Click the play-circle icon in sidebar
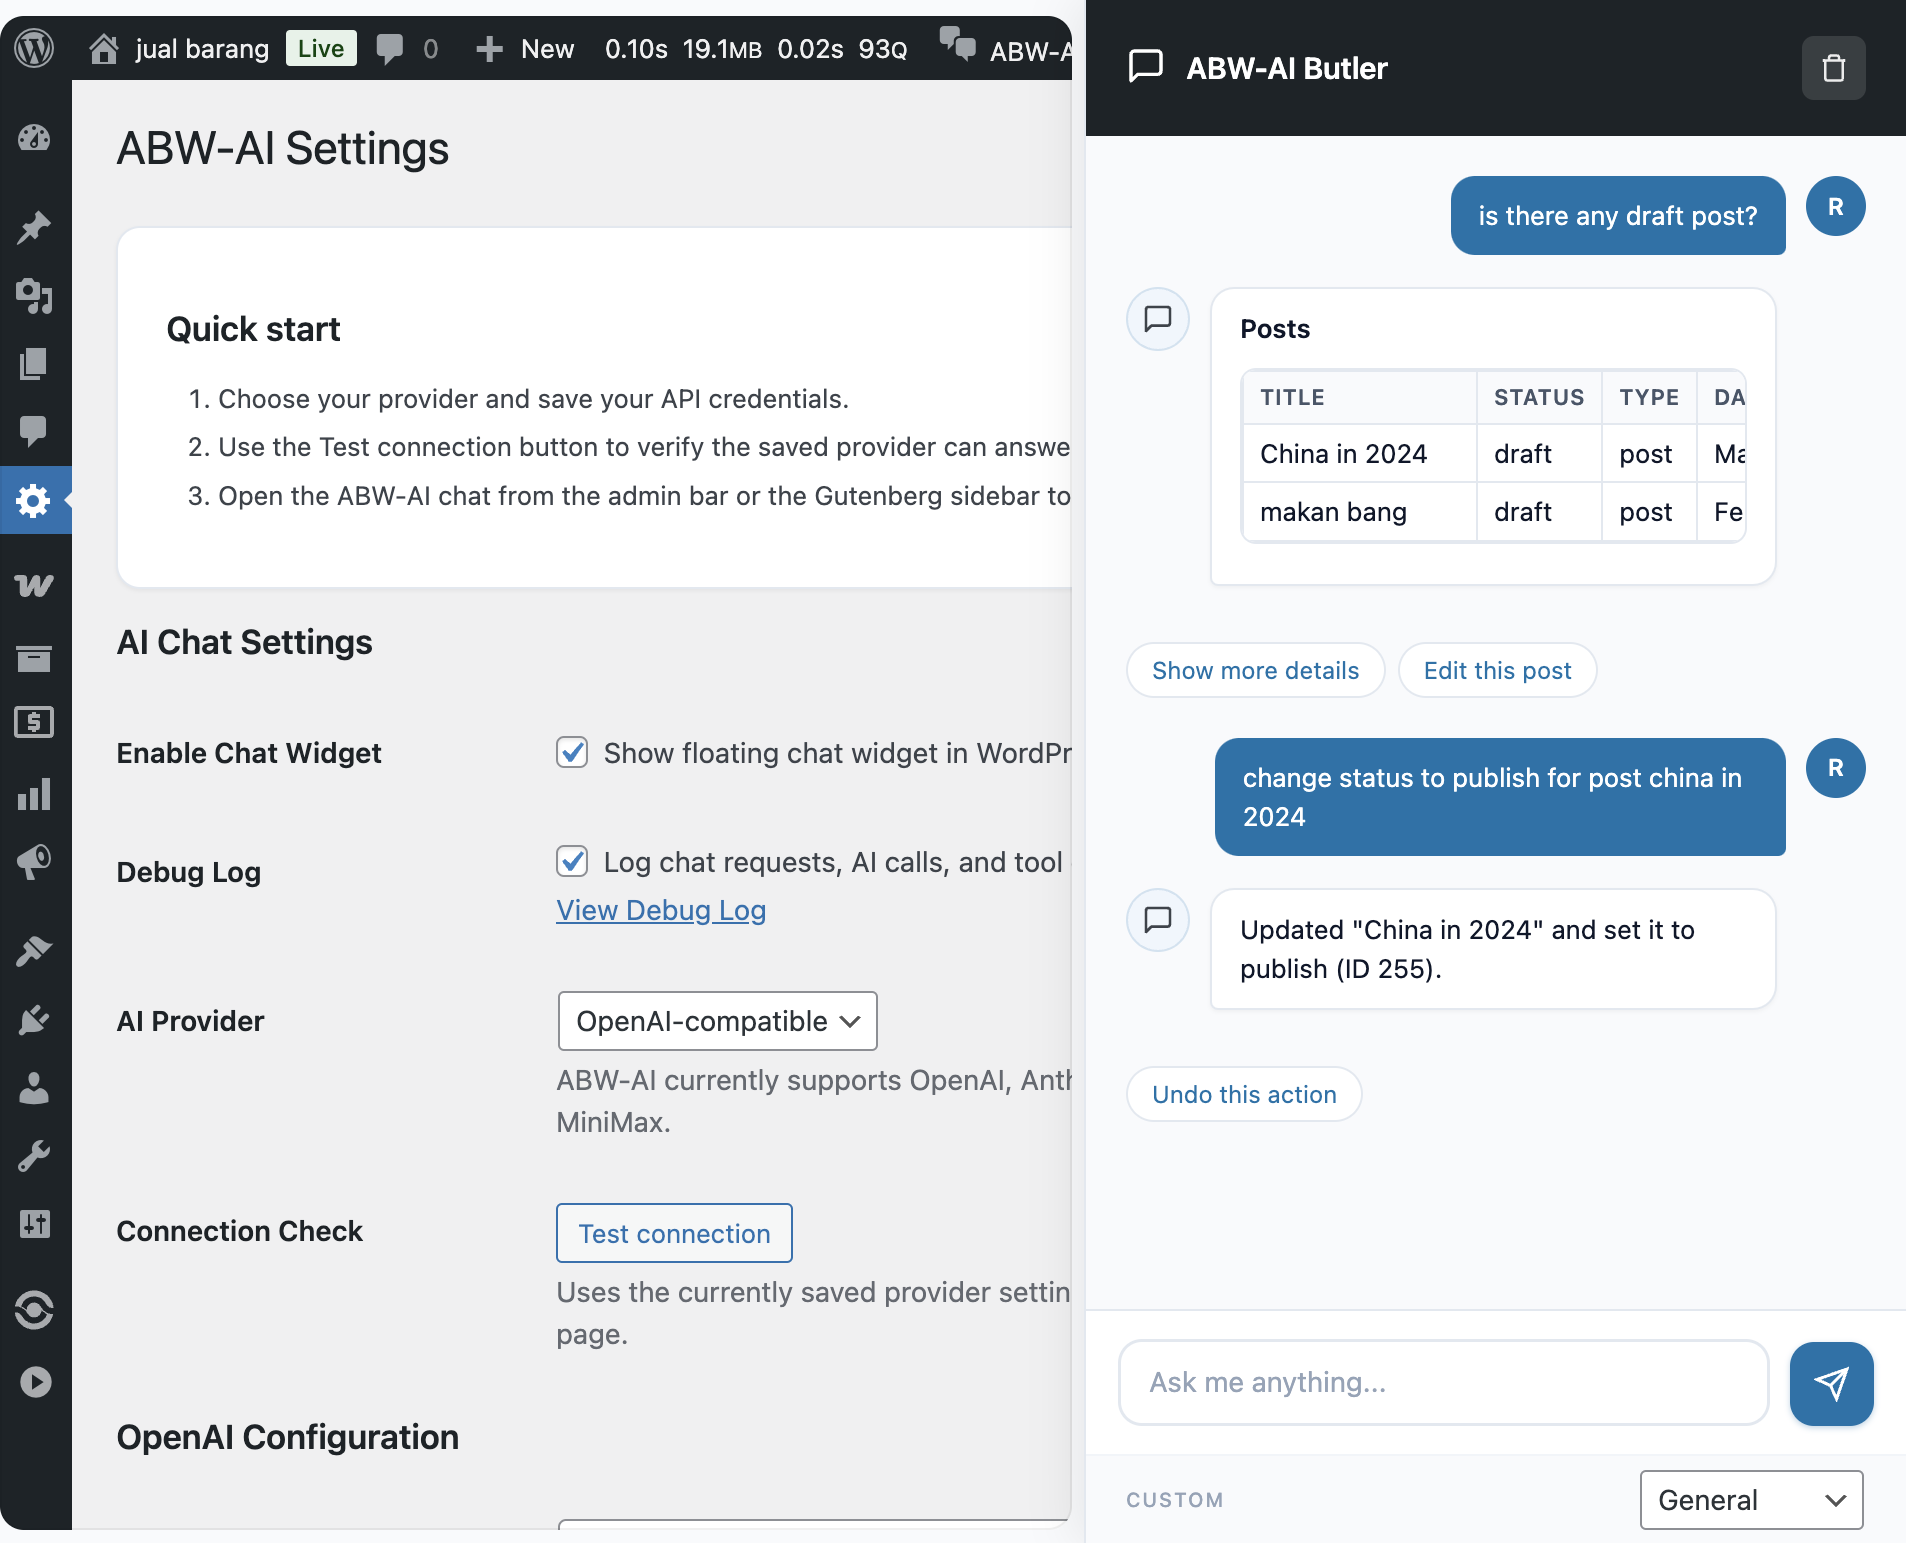1906x1543 pixels. tap(35, 1382)
